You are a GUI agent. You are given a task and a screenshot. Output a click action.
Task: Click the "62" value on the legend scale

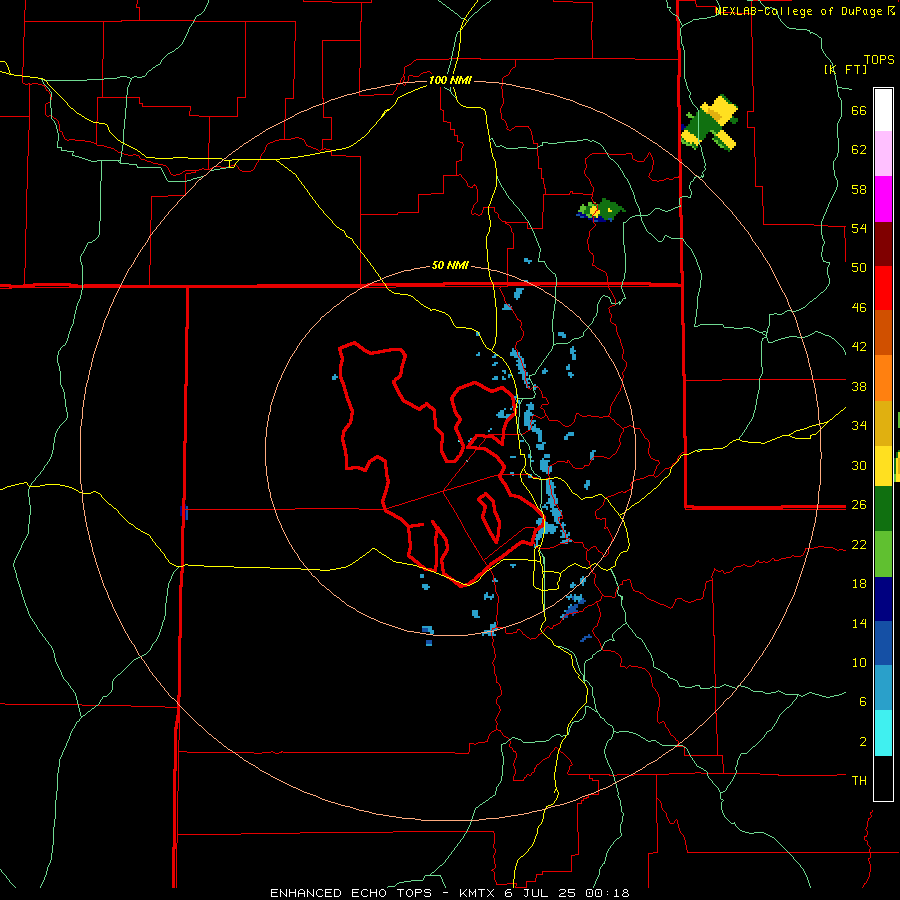(x=859, y=149)
